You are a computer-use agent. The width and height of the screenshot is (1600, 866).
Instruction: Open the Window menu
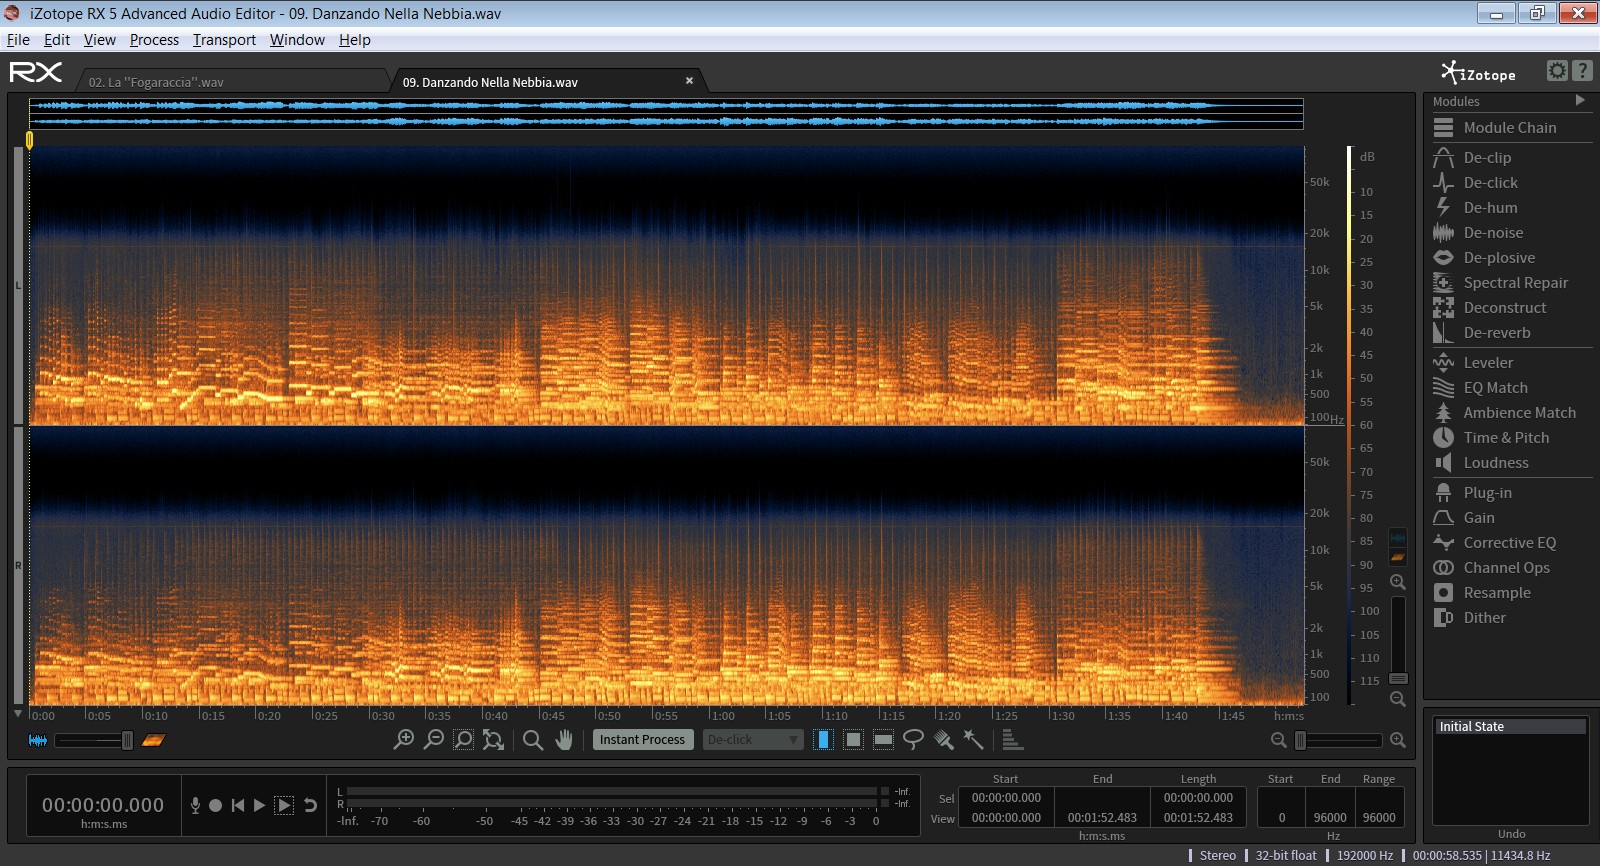[297, 40]
